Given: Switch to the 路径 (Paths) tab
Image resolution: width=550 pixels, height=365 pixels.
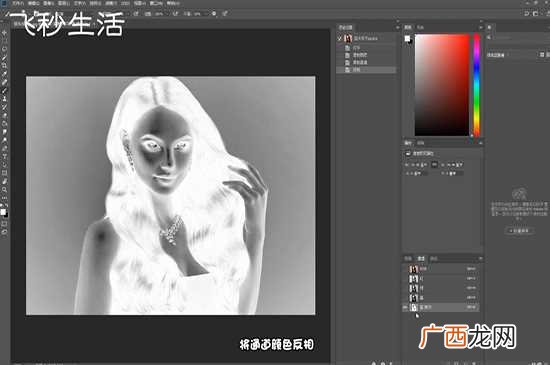Looking at the screenshot, I should (434, 258).
